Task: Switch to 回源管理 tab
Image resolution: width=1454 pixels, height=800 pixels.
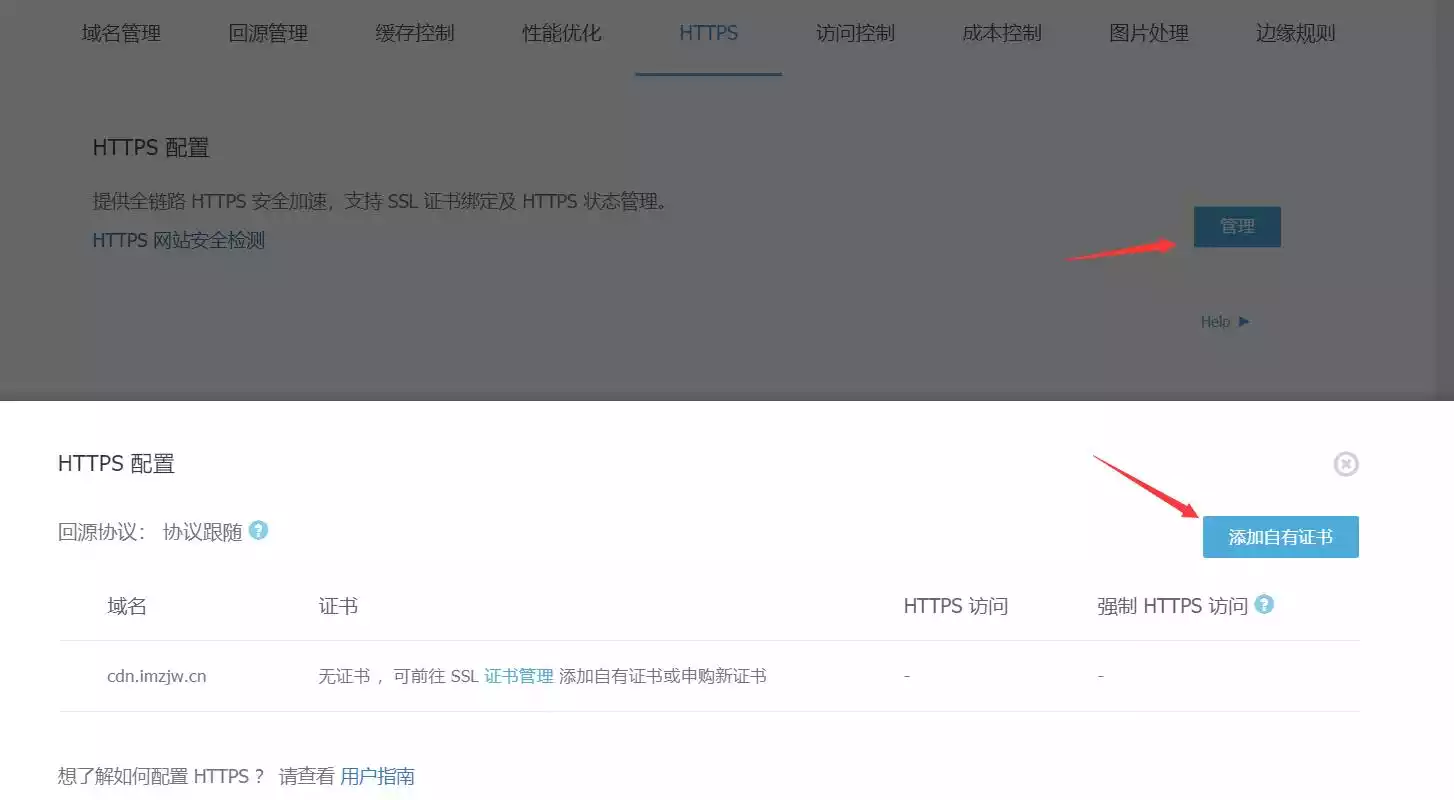Action: (268, 34)
